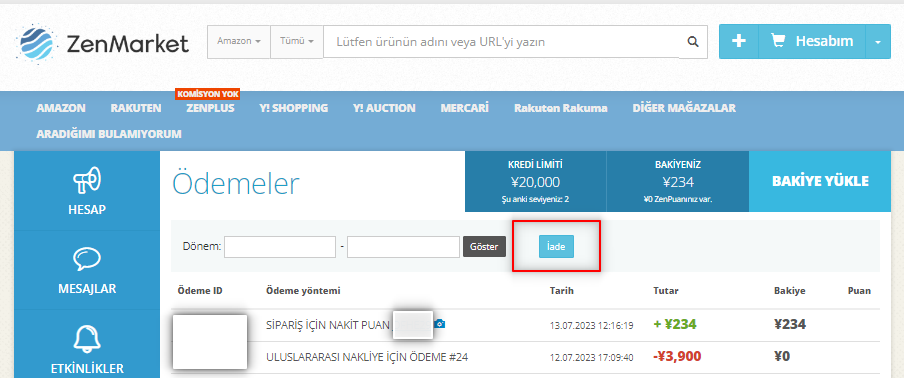This screenshot has height=378, width=904.
Task: Click the camera icon in payment row
Action: (x=439, y=324)
